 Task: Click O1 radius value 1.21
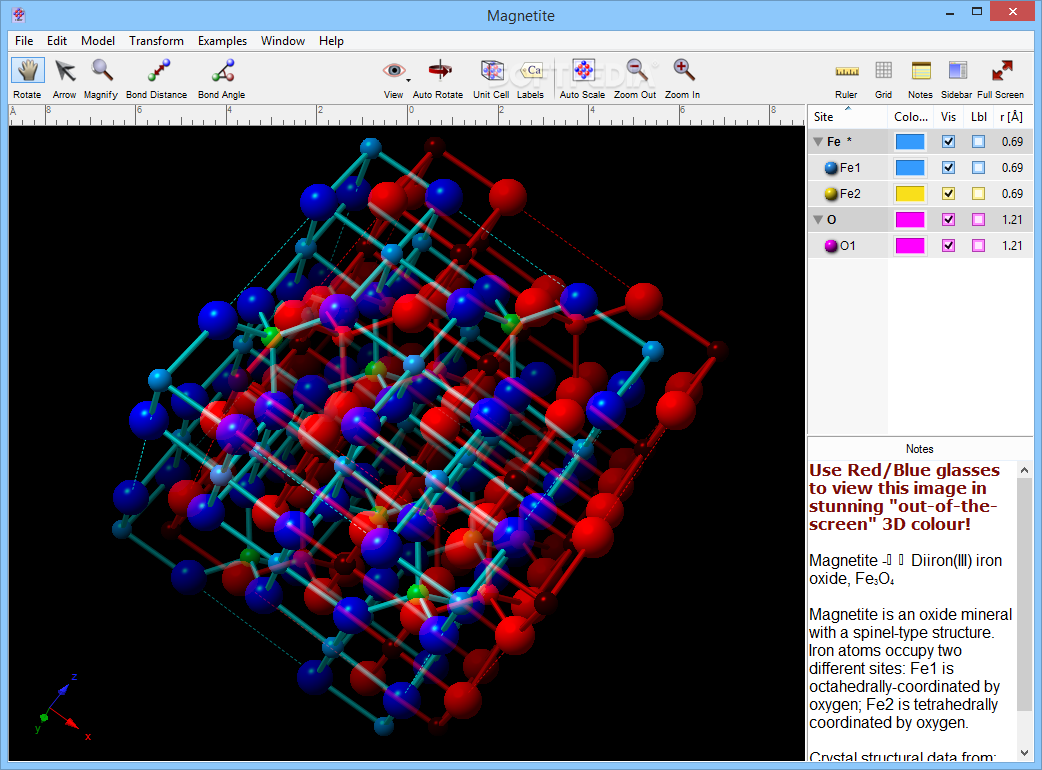pyautogui.click(x=1012, y=245)
